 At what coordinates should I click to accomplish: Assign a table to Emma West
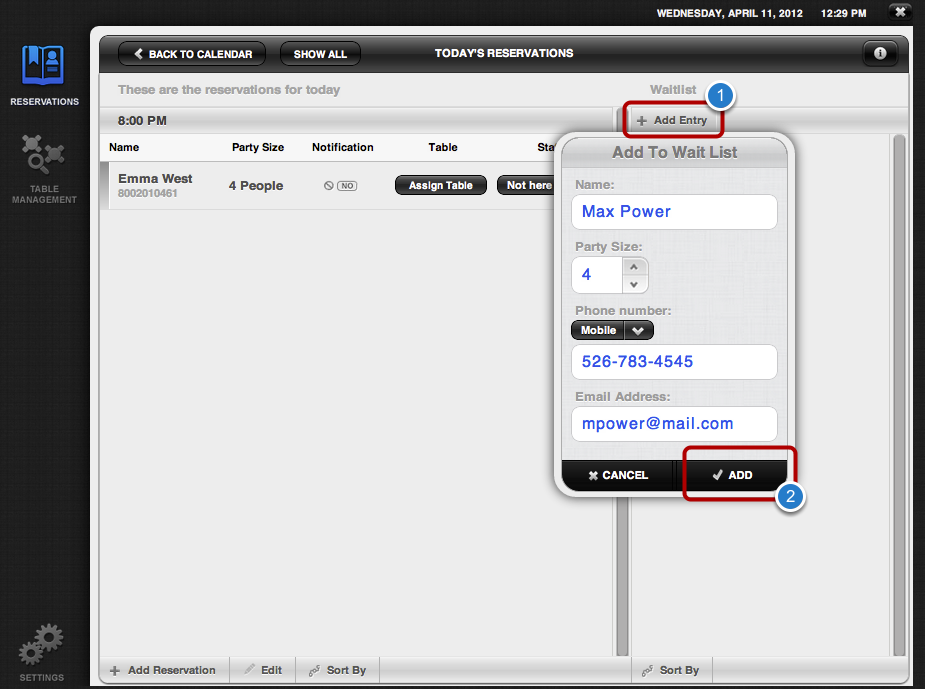click(x=441, y=185)
